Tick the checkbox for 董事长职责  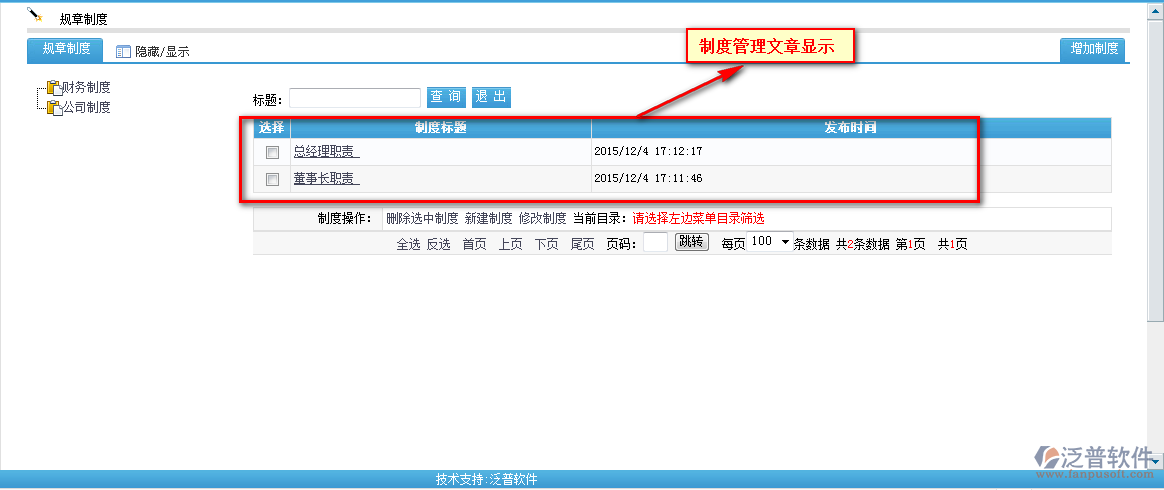point(272,179)
